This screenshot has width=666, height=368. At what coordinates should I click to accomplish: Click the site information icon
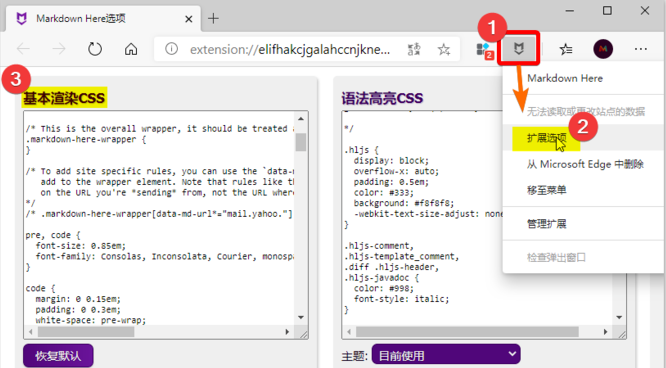point(171,49)
